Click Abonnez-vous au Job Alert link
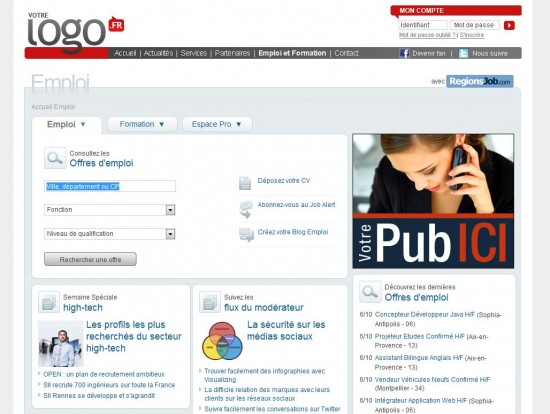The image size is (550, 414). tap(296, 205)
